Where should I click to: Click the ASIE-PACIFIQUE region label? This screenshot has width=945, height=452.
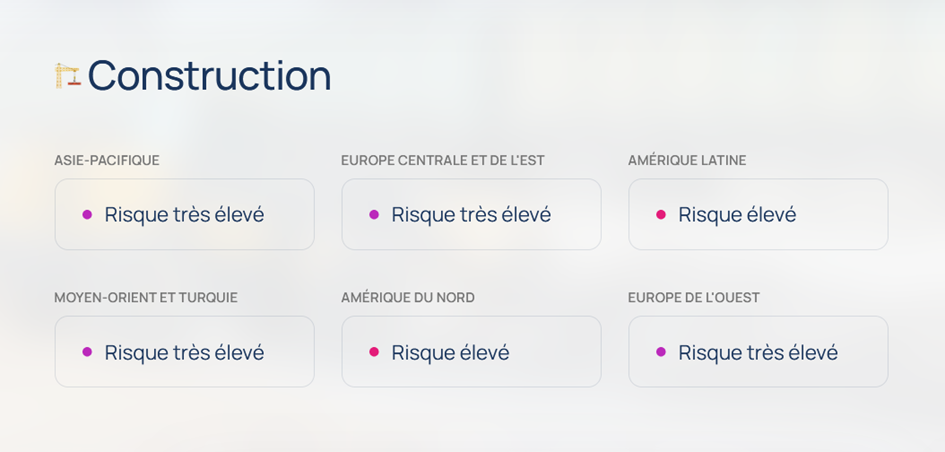tap(107, 160)
